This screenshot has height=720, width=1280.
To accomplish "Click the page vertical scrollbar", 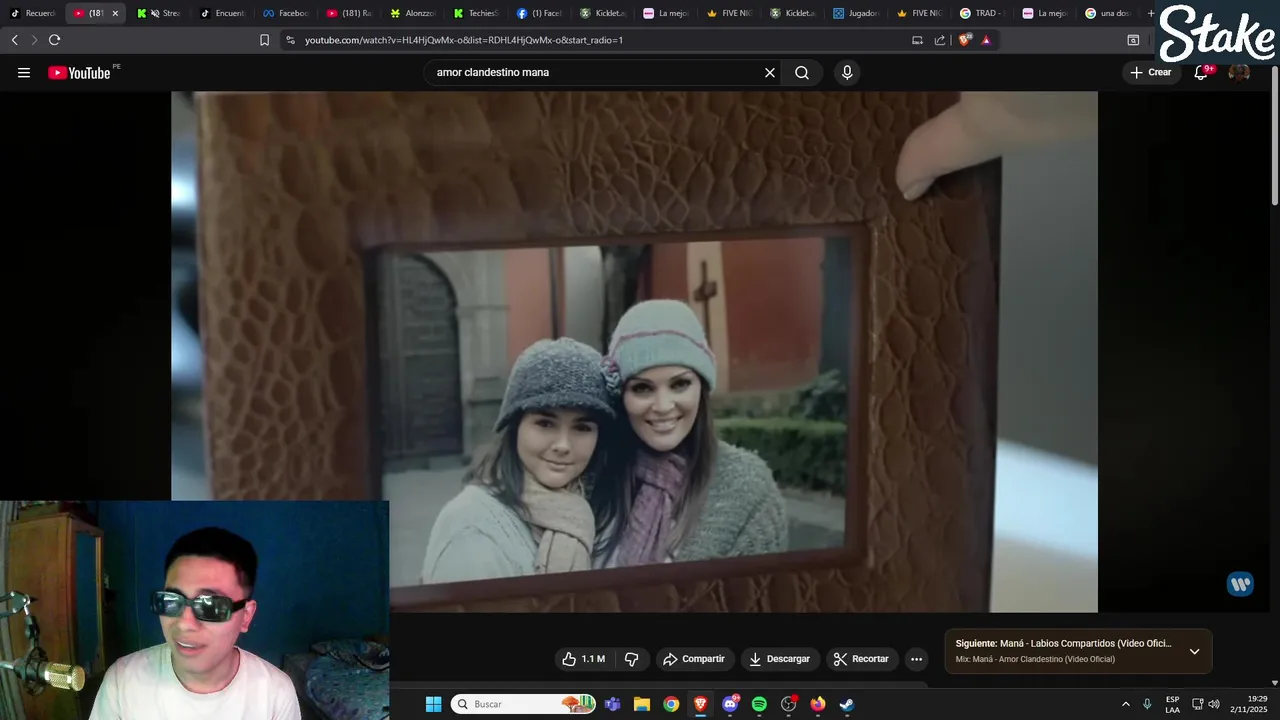I will click(1275, 135).
